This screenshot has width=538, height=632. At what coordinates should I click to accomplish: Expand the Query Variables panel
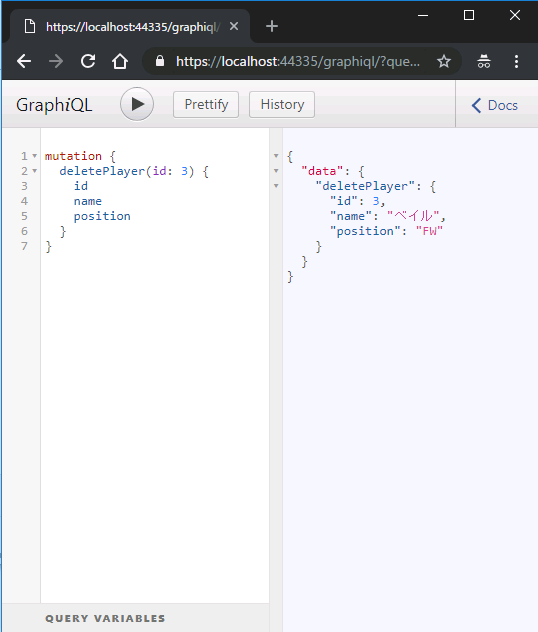pyautogui.click(x=135, y=618)
